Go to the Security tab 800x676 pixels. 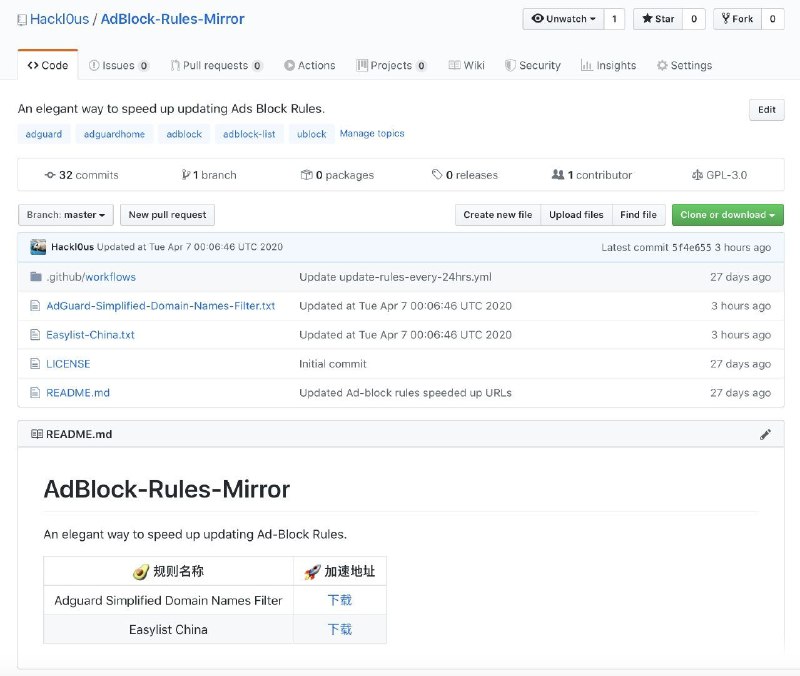click(533, 65)
